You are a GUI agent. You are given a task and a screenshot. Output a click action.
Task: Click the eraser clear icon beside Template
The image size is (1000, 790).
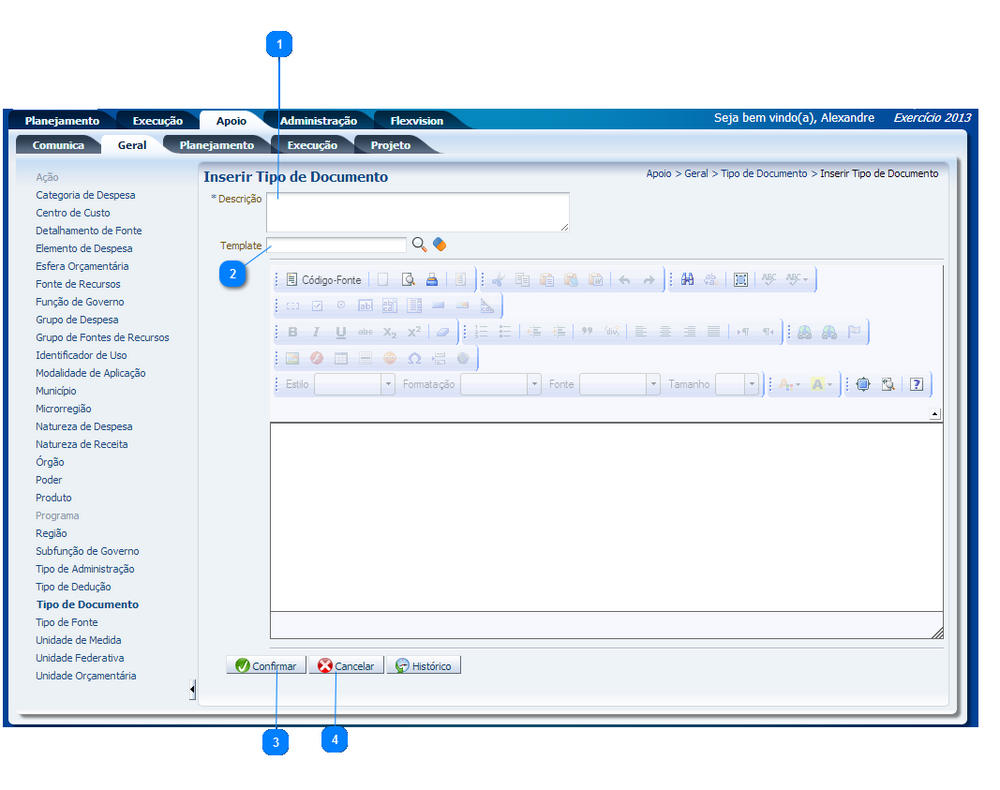tap(439, 244)
